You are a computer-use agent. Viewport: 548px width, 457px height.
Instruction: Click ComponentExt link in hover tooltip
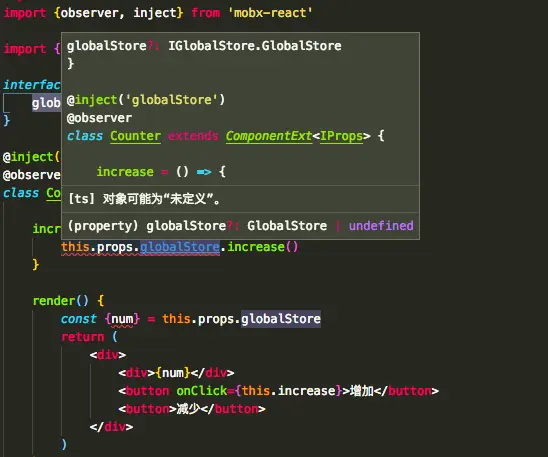[x=269, y=136]
